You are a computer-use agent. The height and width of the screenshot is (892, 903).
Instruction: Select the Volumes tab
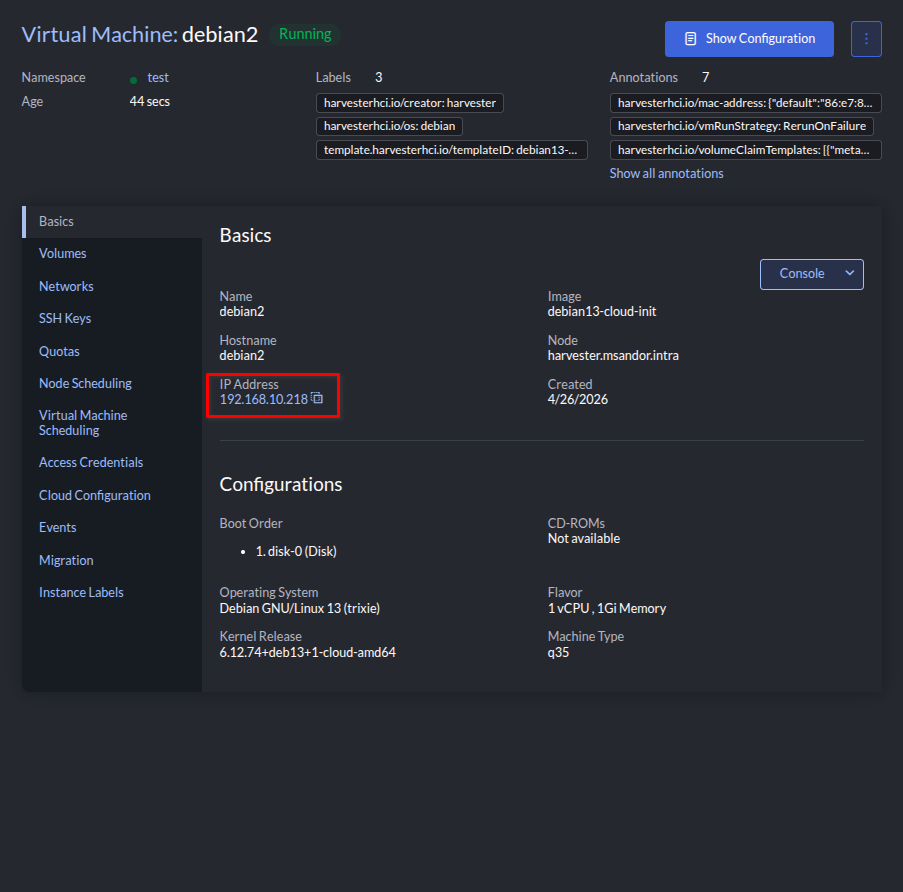tap(62, 254)
